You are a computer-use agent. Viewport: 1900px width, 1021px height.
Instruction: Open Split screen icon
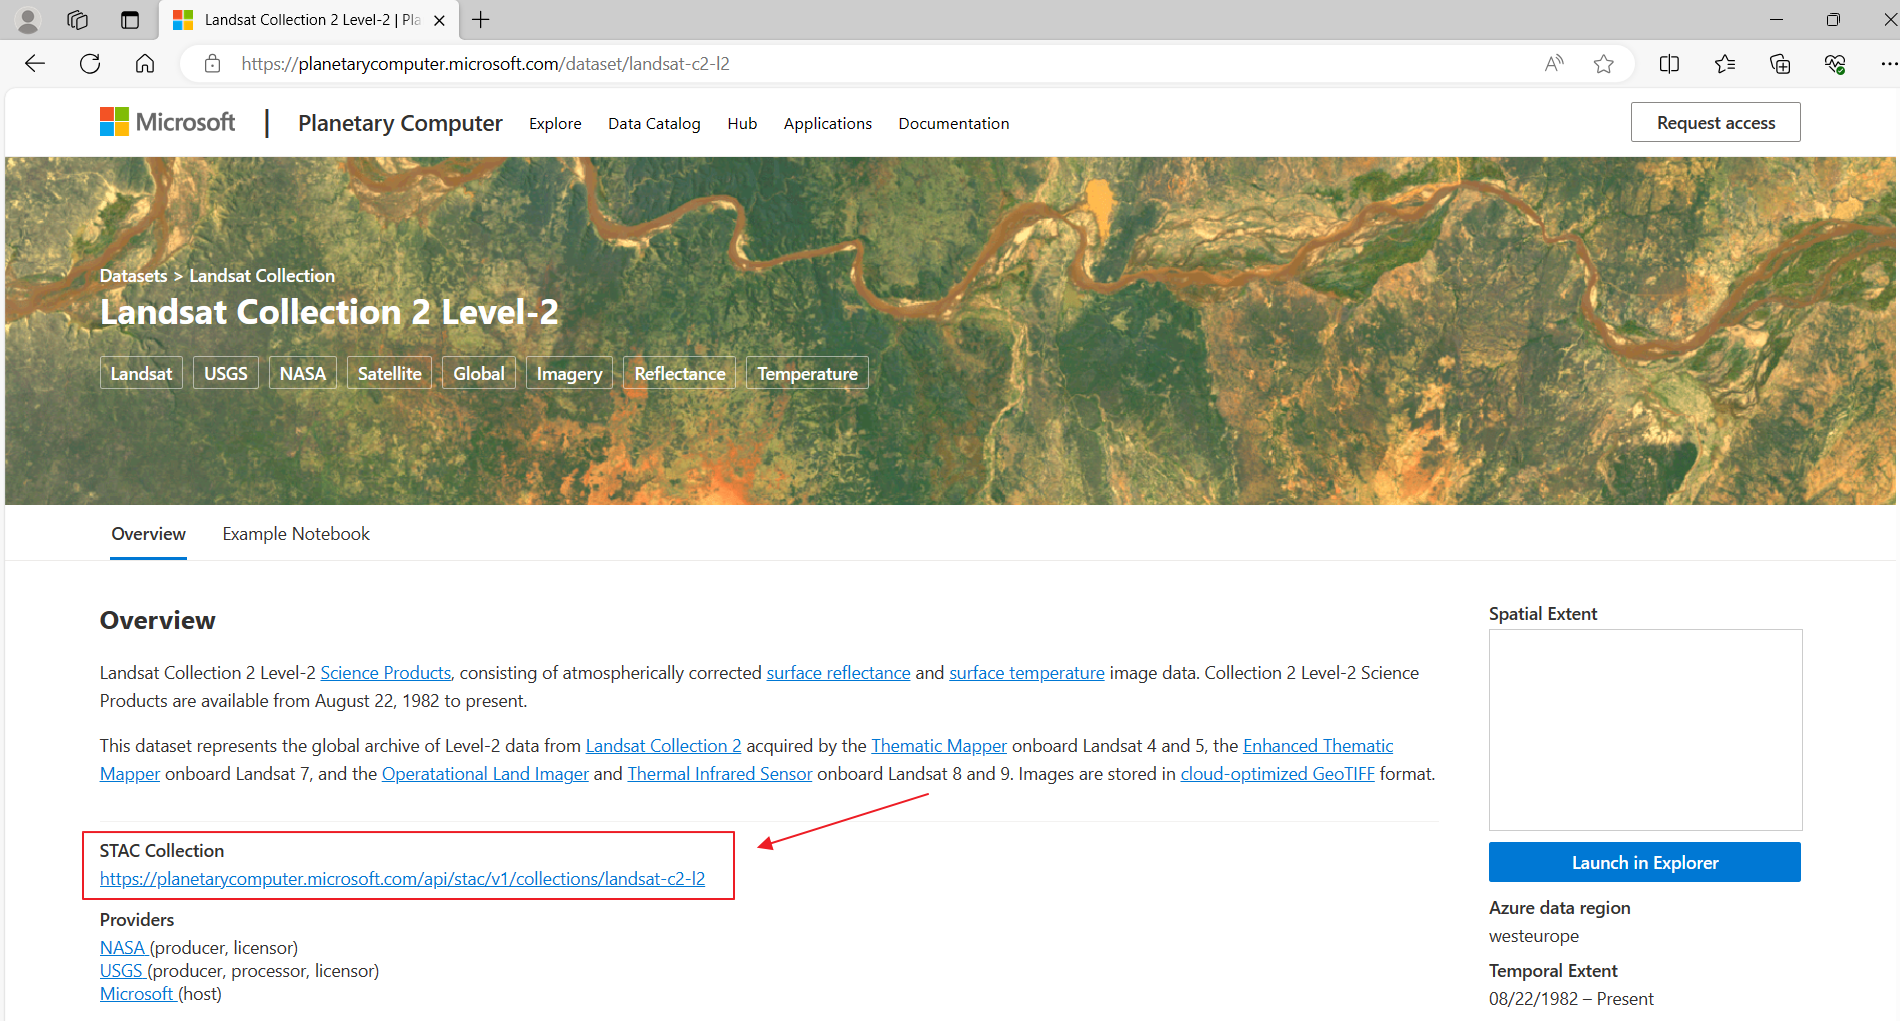point(1669,64)
